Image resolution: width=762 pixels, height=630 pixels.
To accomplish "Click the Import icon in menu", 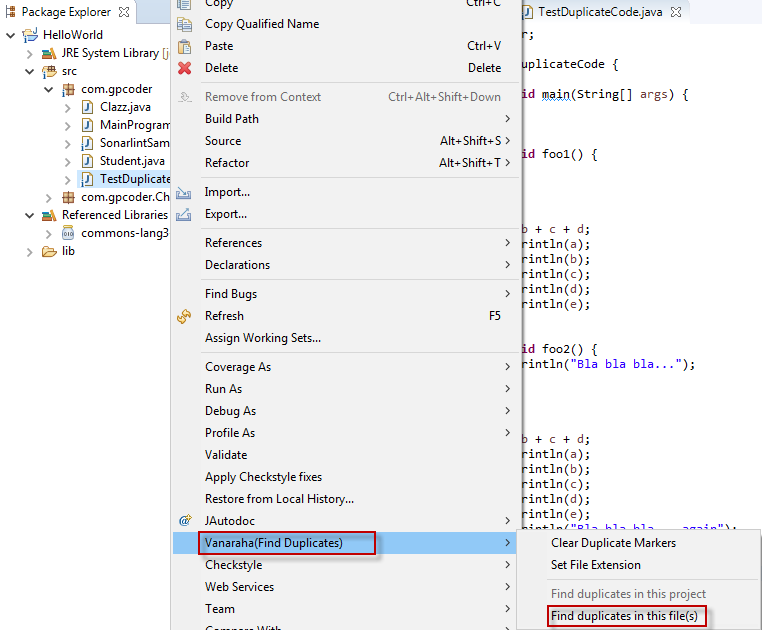I will click(x=184, y=192).
